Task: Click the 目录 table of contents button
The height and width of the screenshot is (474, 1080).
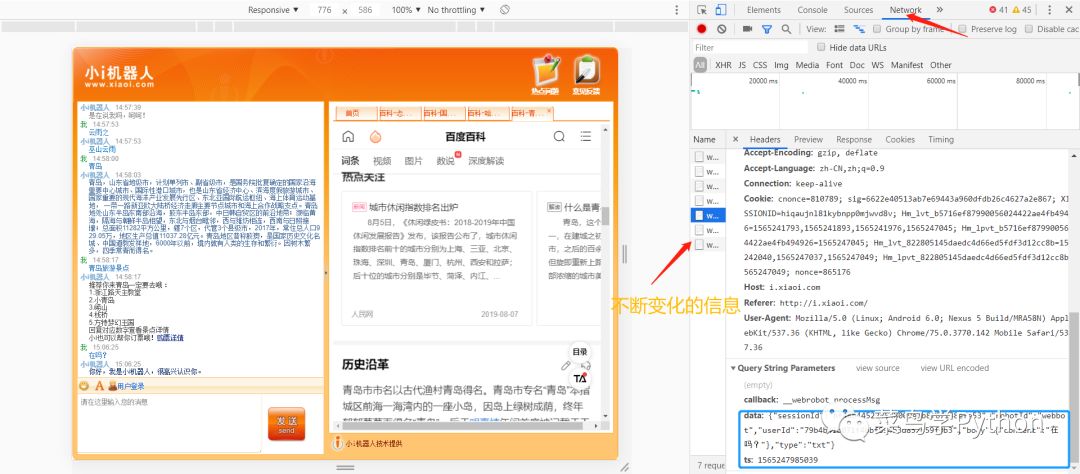Action: click(580, 351)
